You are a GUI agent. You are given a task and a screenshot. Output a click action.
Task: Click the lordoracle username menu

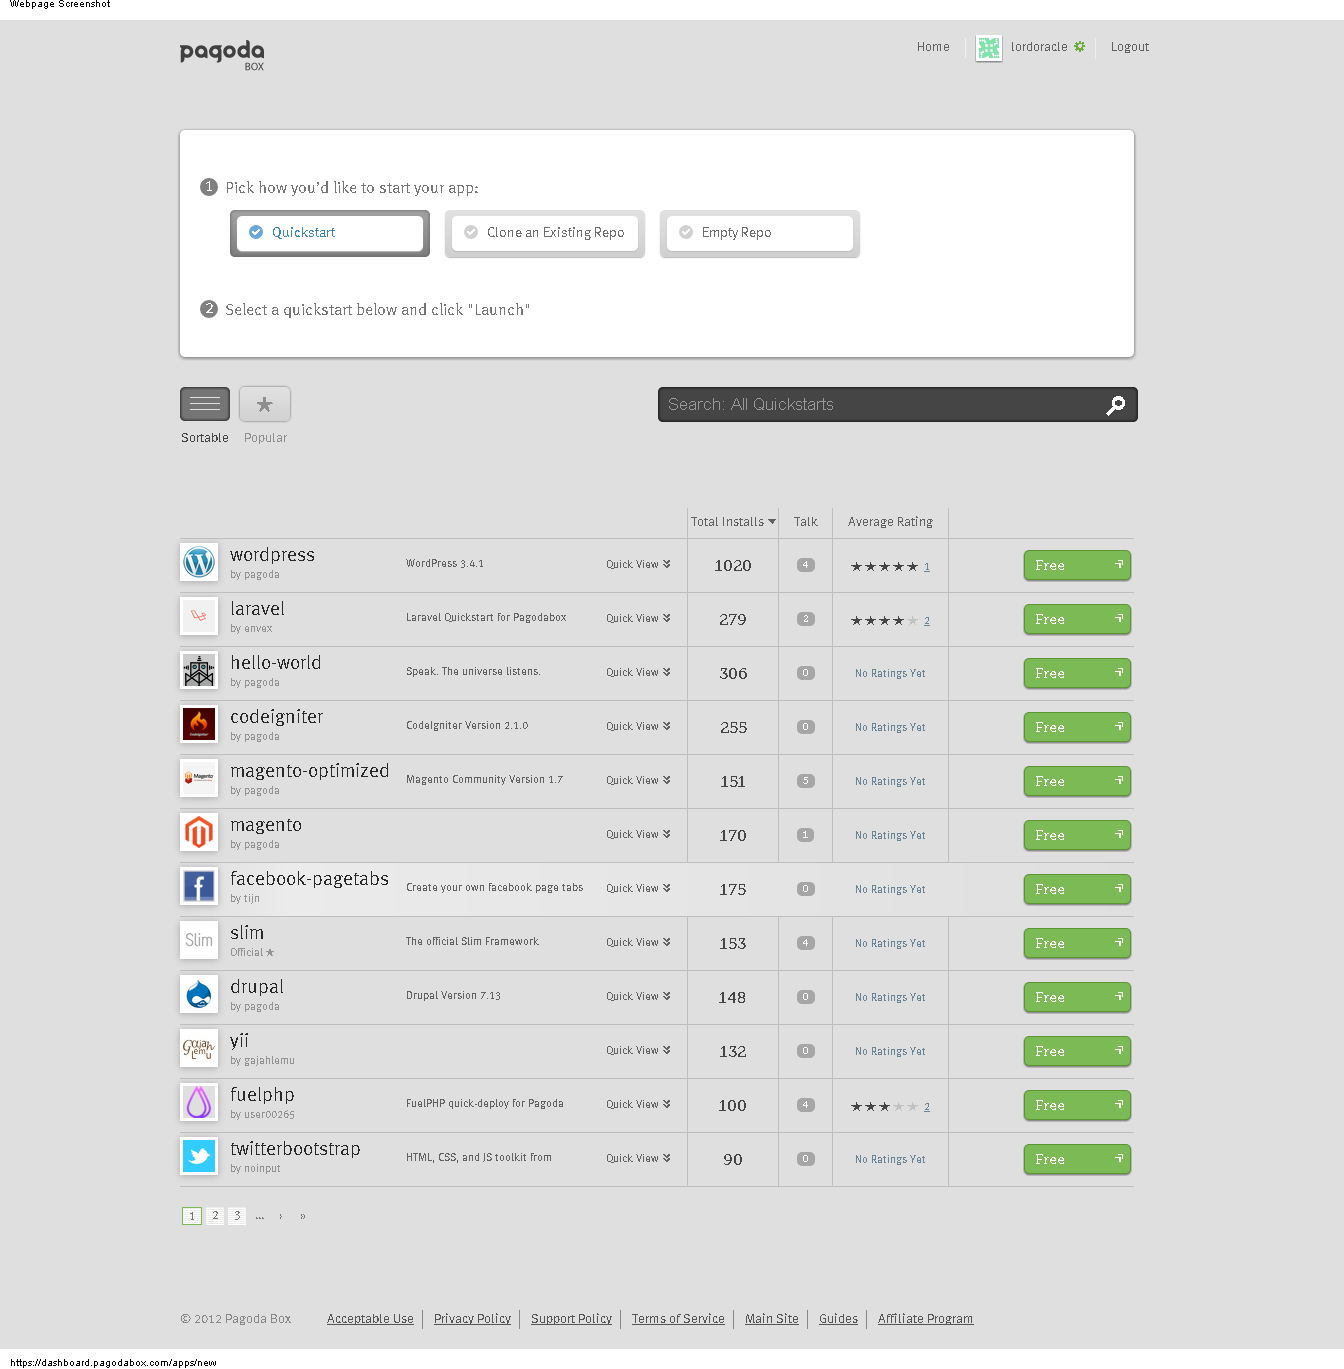1039,47
